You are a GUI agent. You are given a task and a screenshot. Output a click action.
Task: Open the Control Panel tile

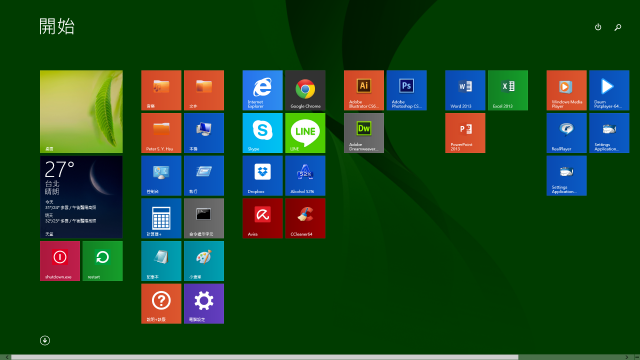[161, 176]
